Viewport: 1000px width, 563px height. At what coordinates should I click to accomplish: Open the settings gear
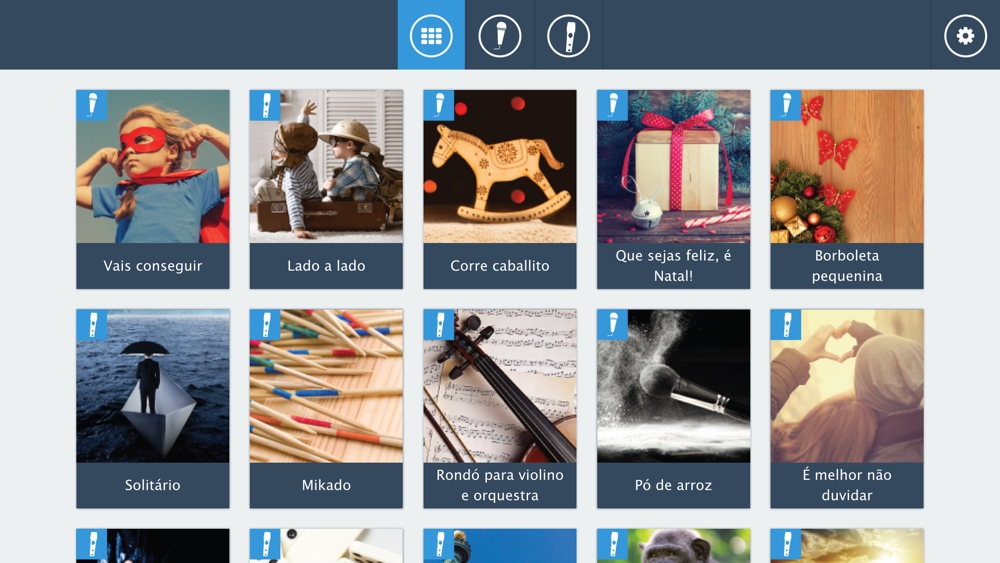click(965, 36)
